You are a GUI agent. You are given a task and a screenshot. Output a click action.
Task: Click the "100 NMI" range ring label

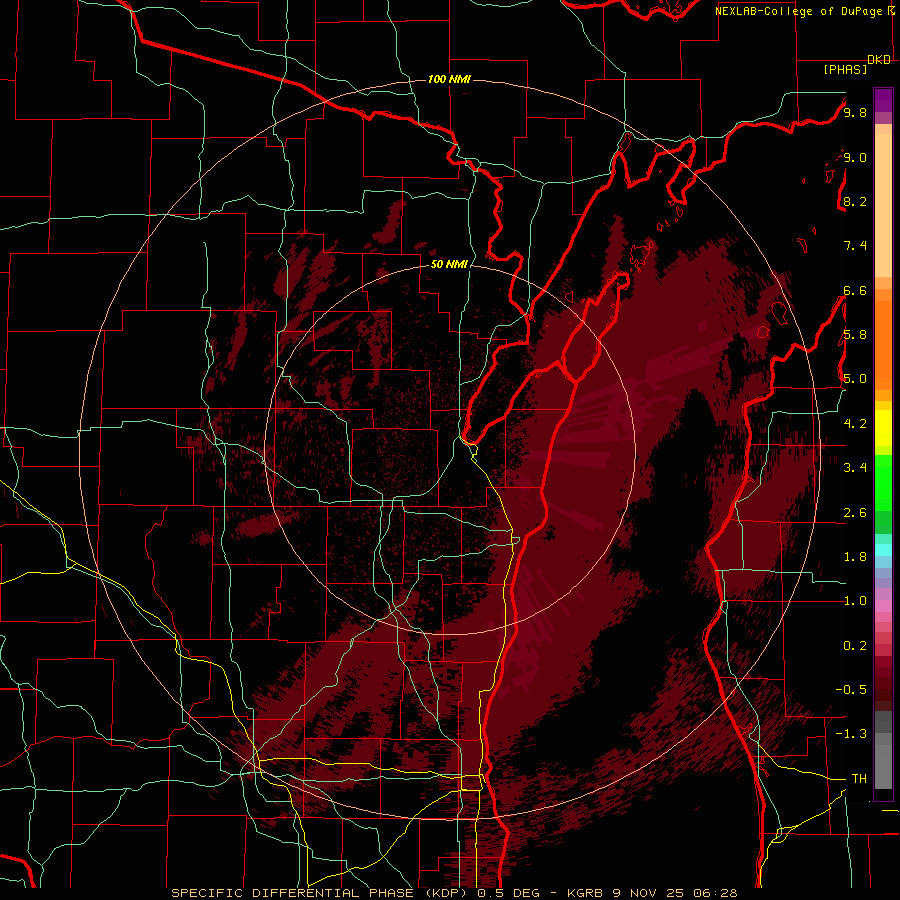point(449,79)
